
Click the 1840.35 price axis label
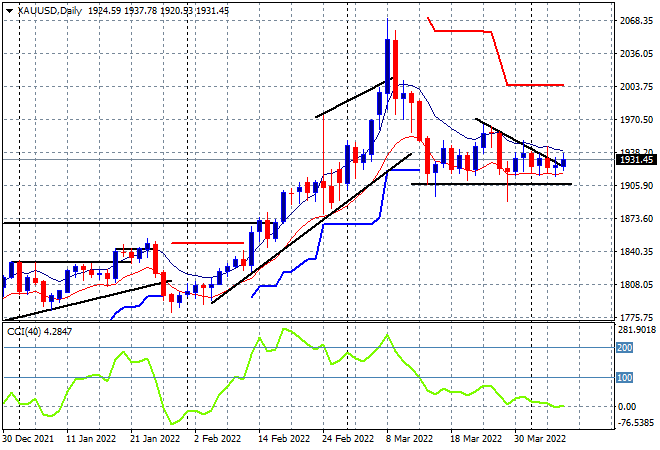636,251
